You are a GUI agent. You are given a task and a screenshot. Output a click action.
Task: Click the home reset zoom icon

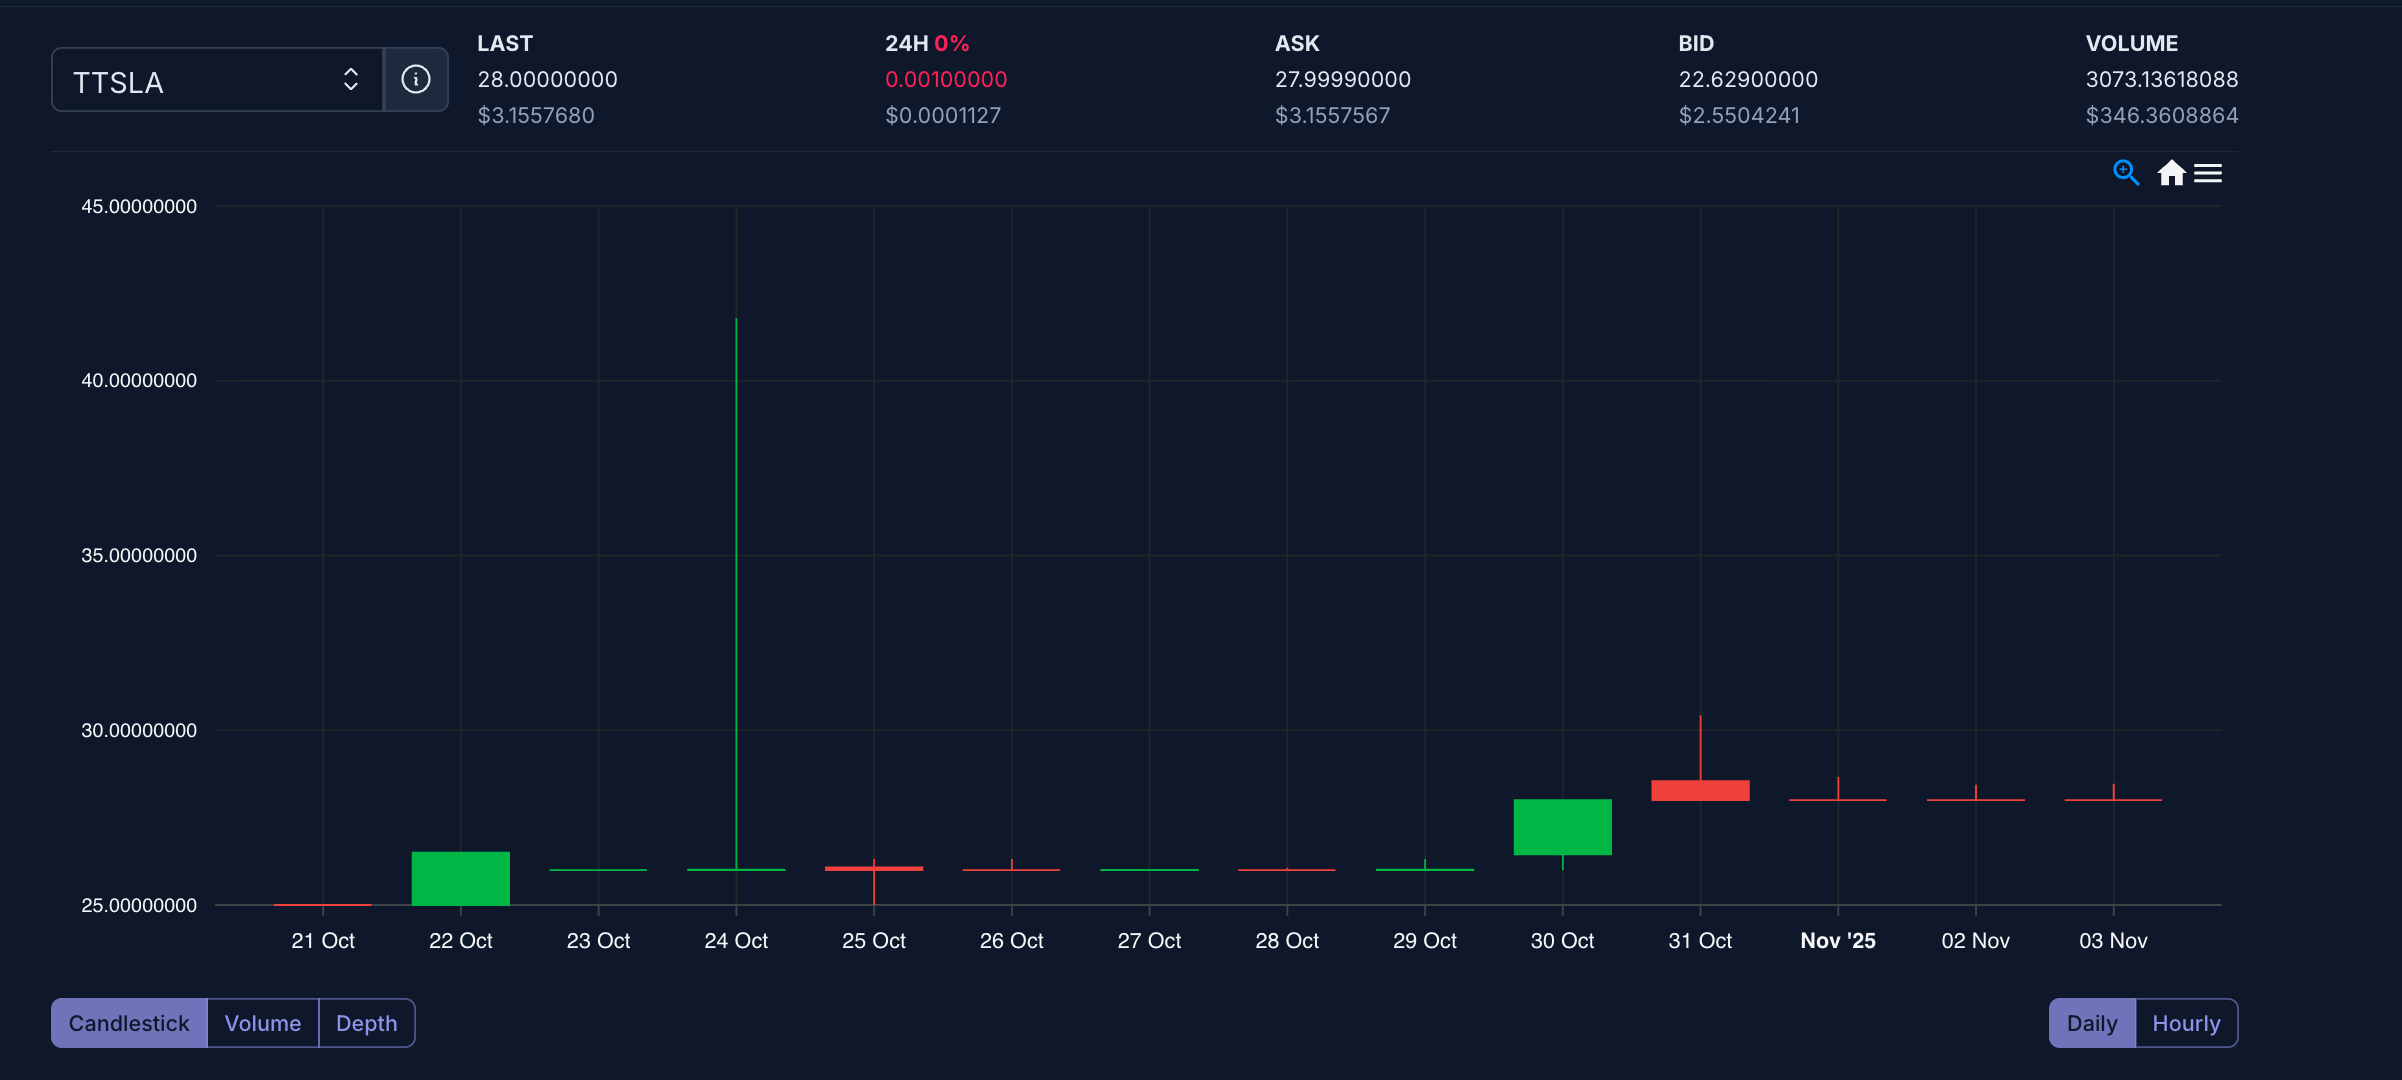[x=2170, y=173]
